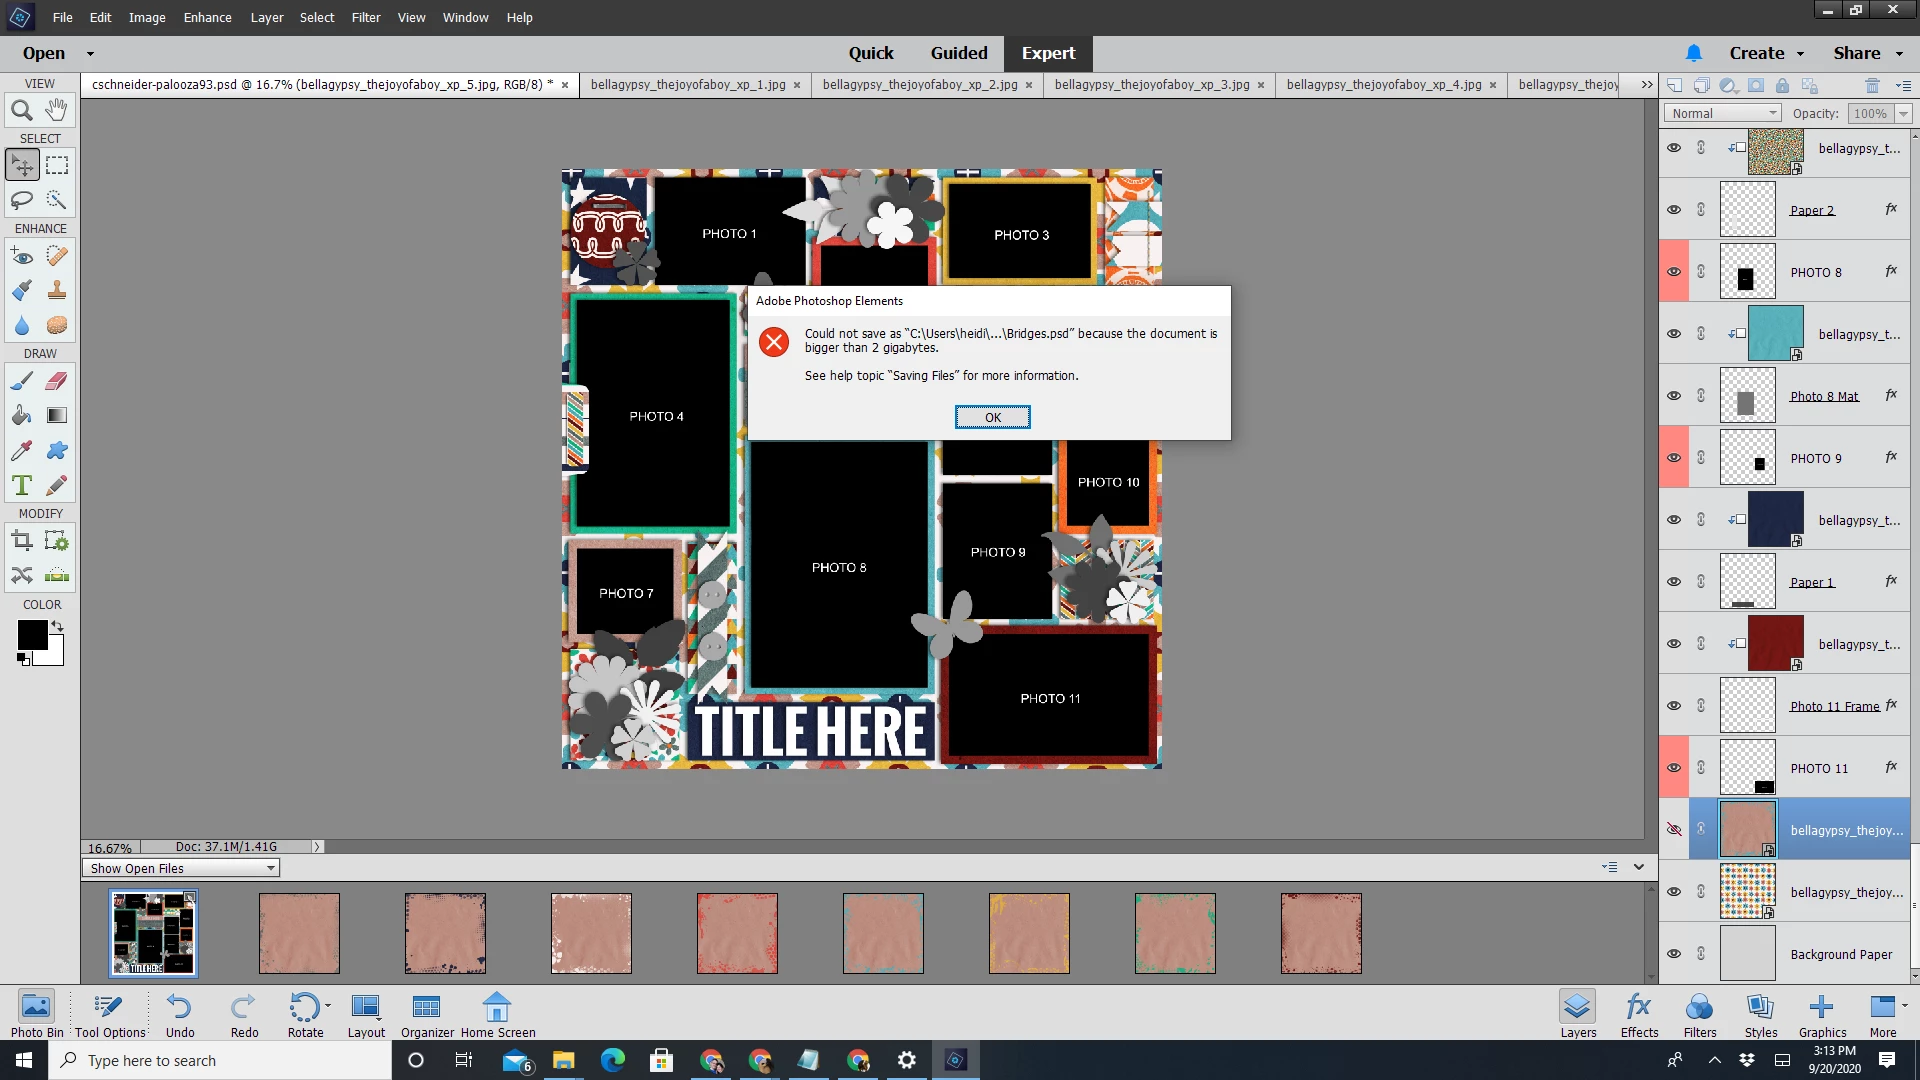Viewport: 1920px width, 1080px height.
Task: Switch to the bellagypsy_thejoyofaboy_xp_2.jpg tab
Action: [919, 85]
